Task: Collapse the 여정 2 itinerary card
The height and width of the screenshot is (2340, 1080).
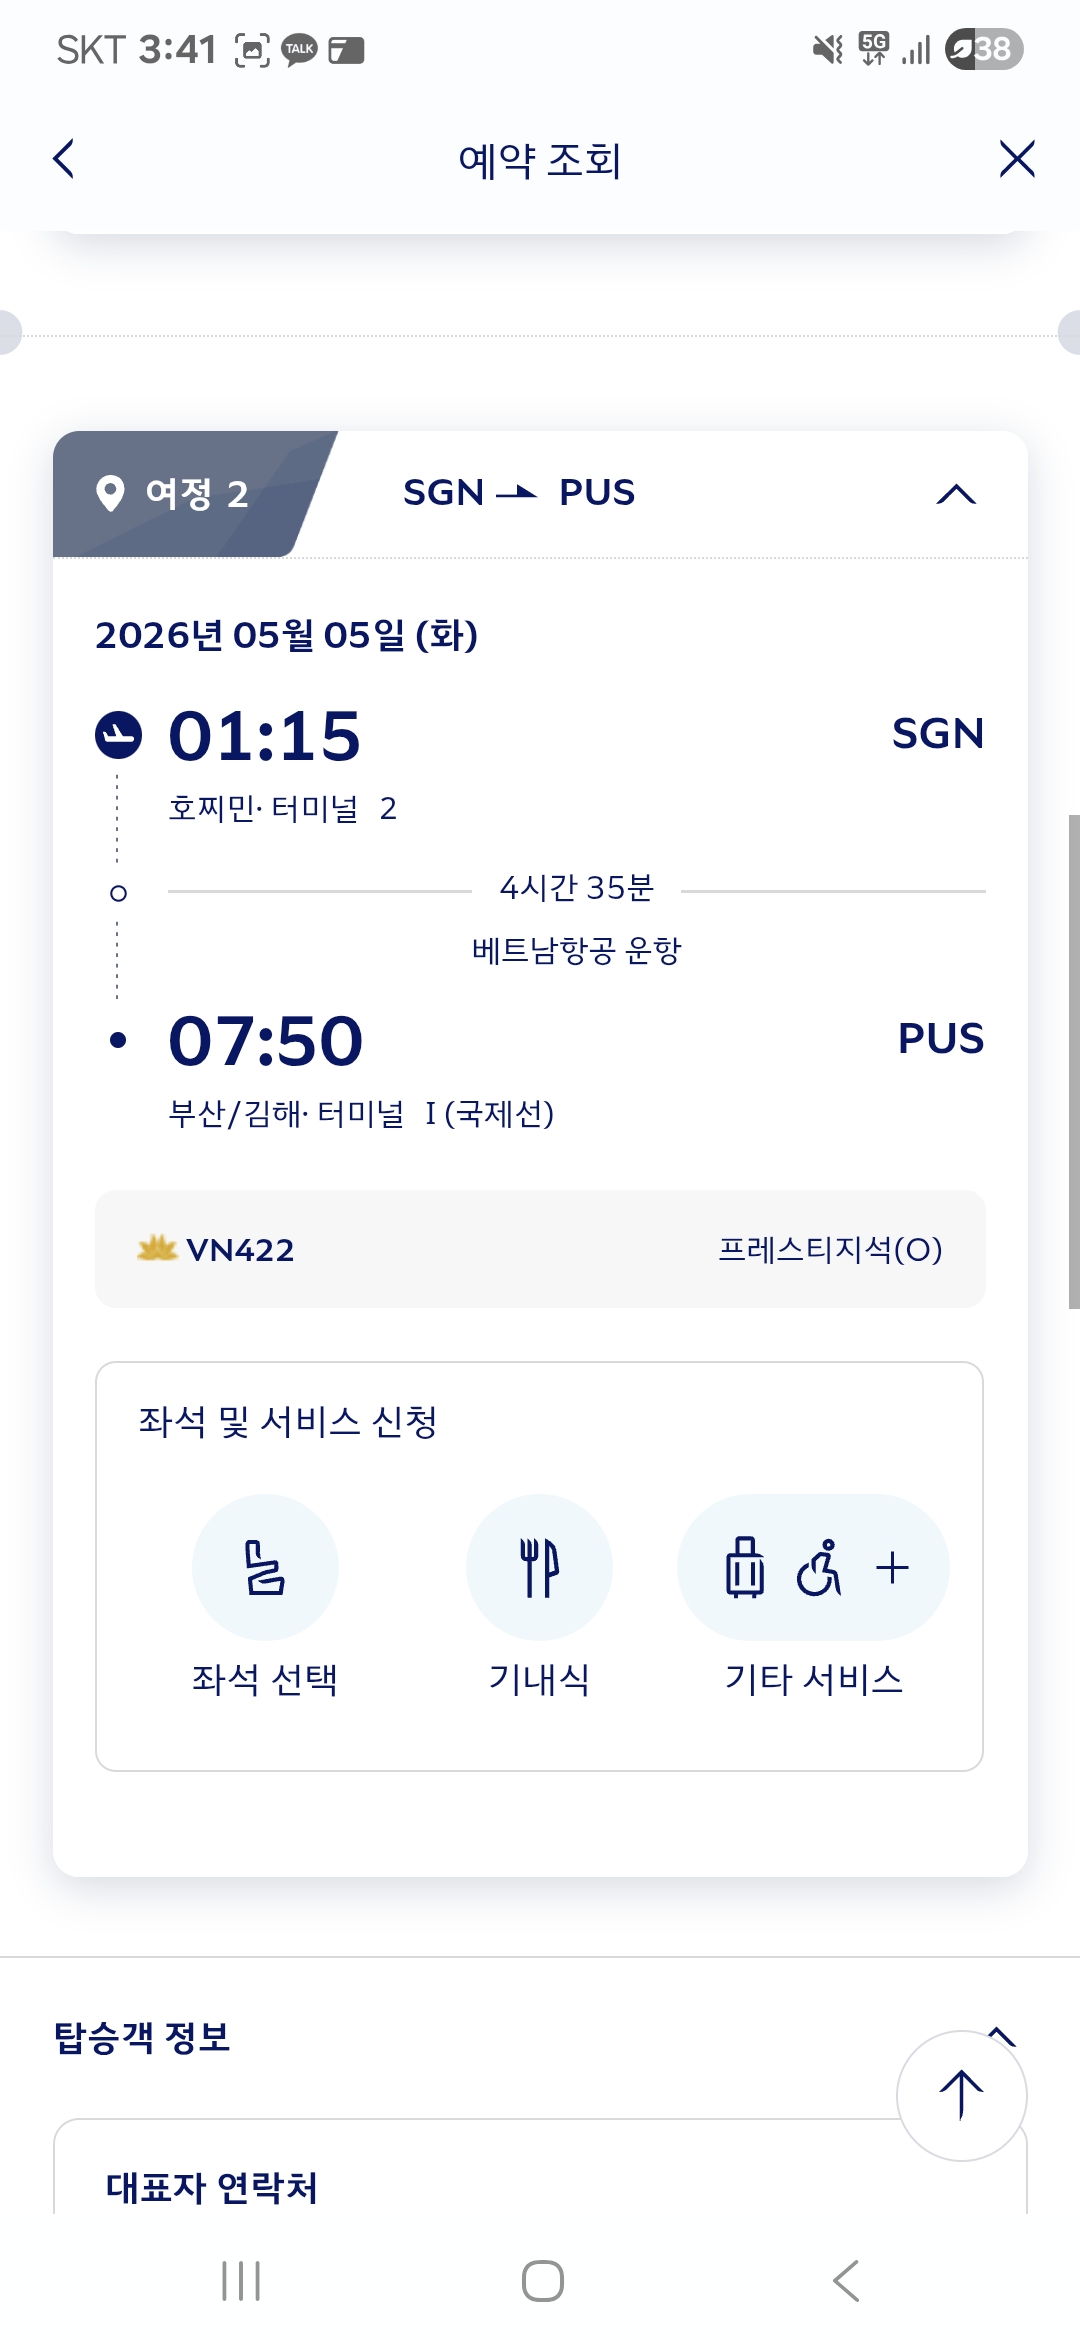Action: 955,494
